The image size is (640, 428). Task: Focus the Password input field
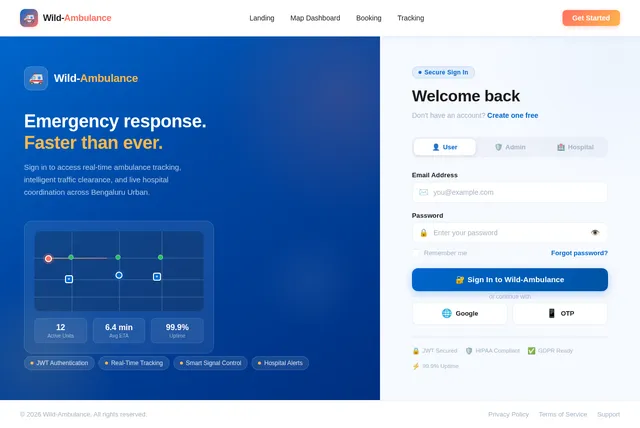[510, 233]
